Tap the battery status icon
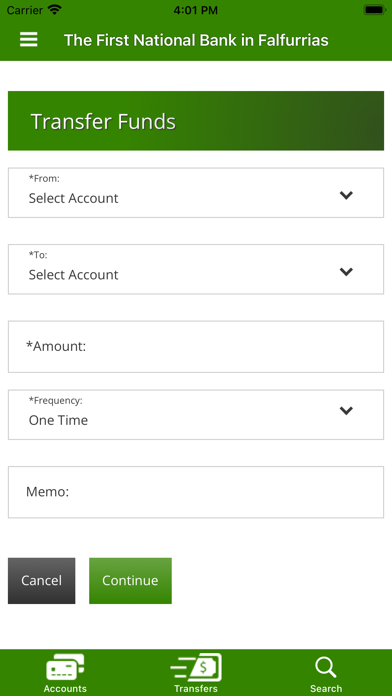 [x=375, y=10]
